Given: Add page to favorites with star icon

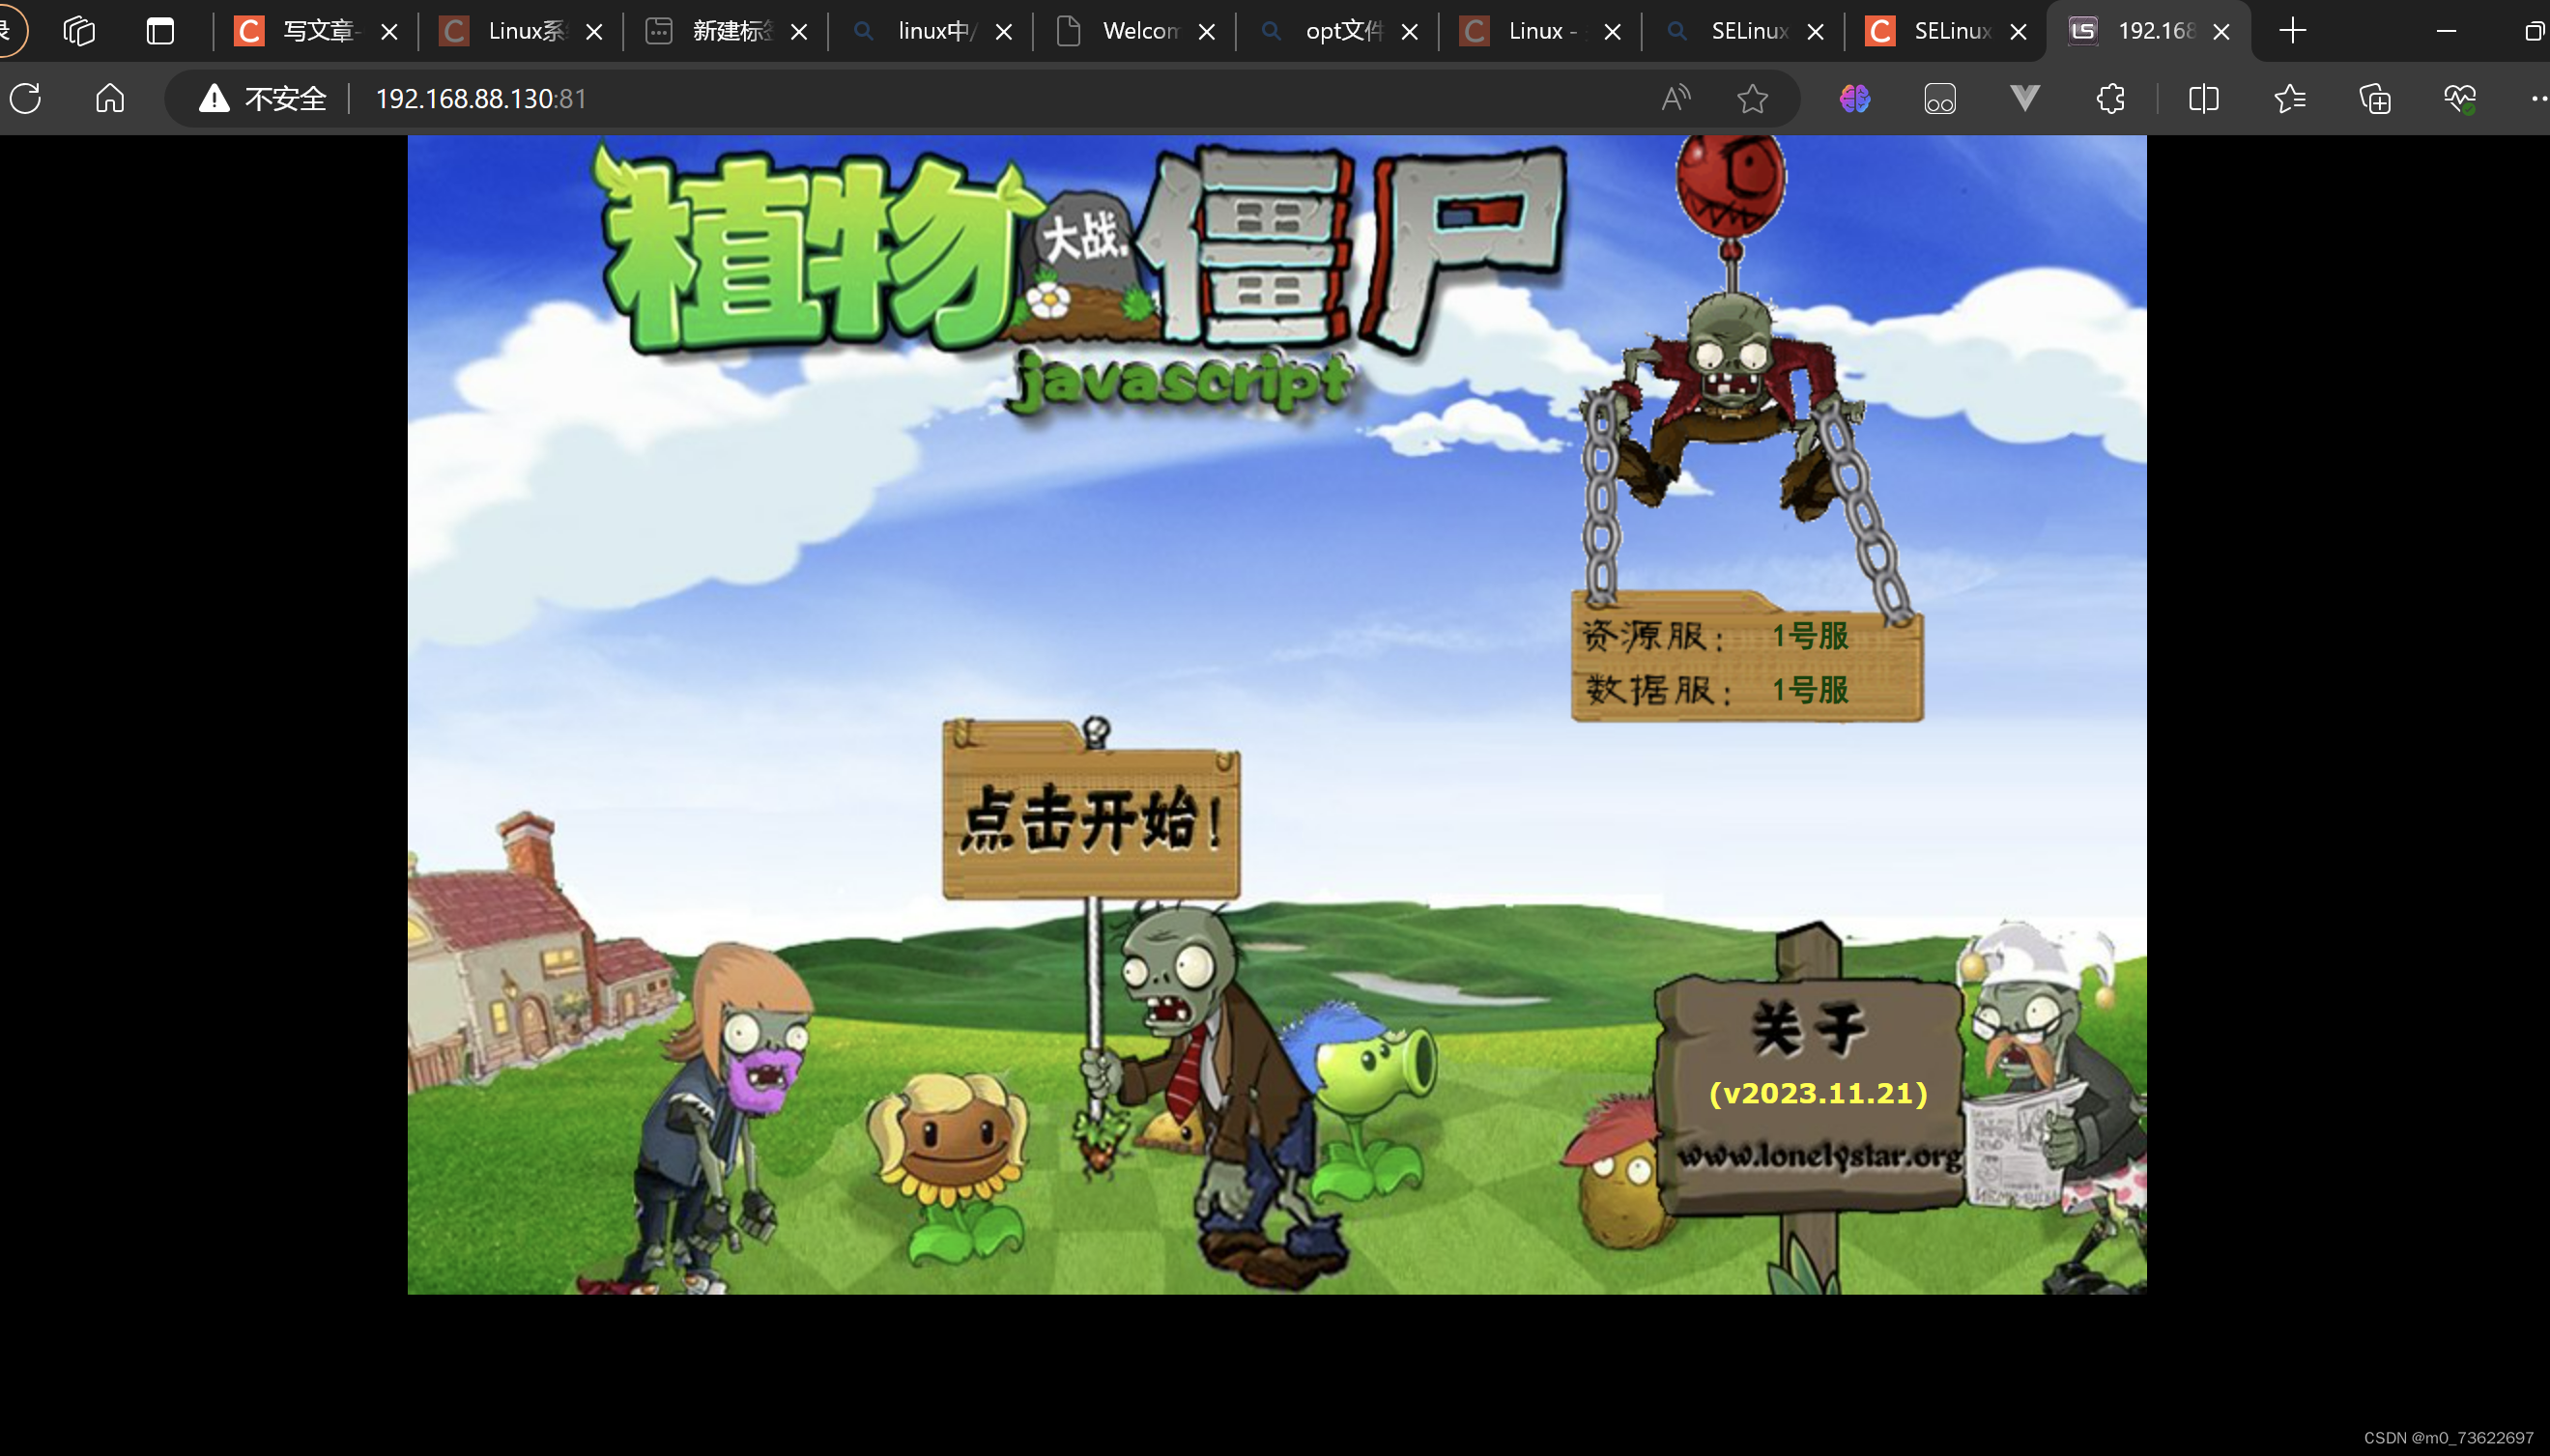Looking at the screenshot, I should 1752,98.
